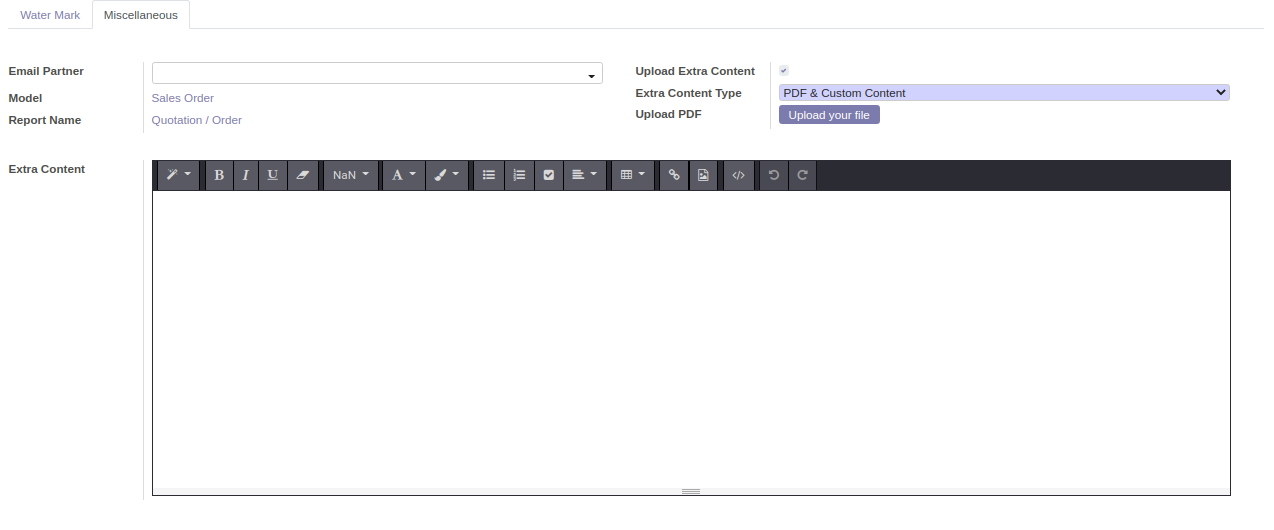The width and height of the screenshot is (1274, 530).
Task: Toggle underline formatting
Action: pyautogui.click(x=272, y=175)
